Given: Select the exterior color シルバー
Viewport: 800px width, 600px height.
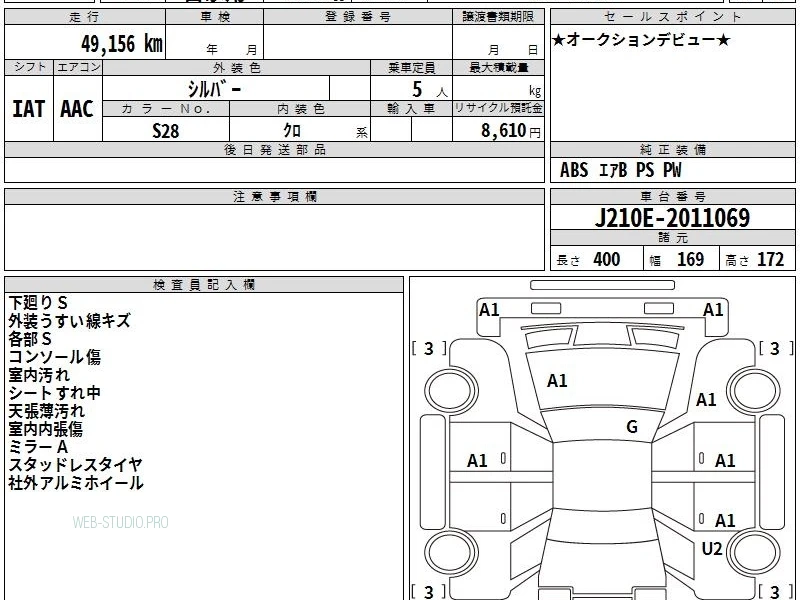Looking at the screenshot, I should point(214,89).
